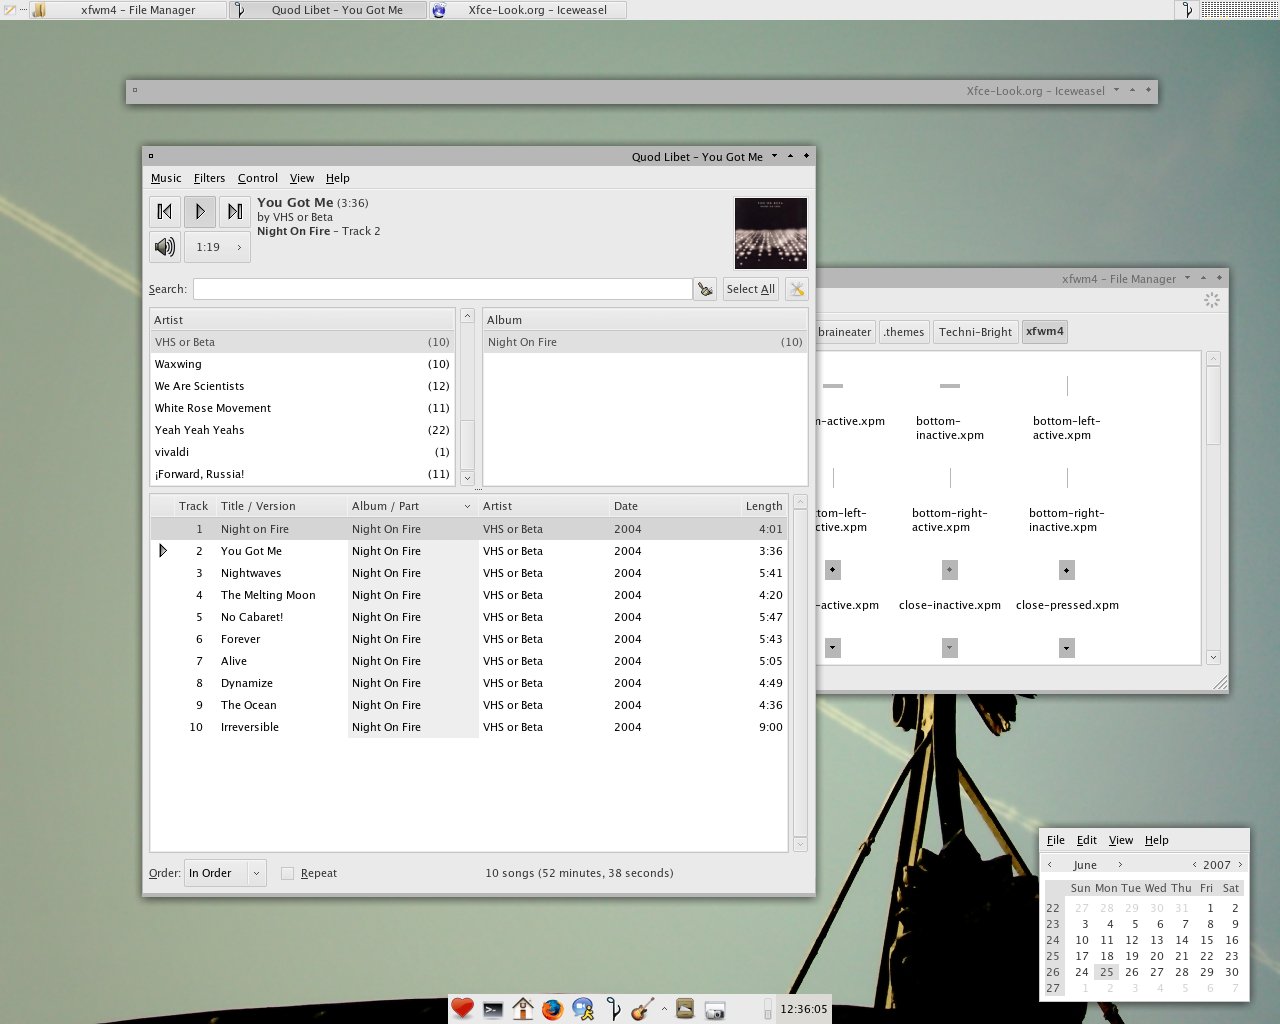Select close-inactive.xpm file icon
1280x1024 pixels.
click(950, 570)
